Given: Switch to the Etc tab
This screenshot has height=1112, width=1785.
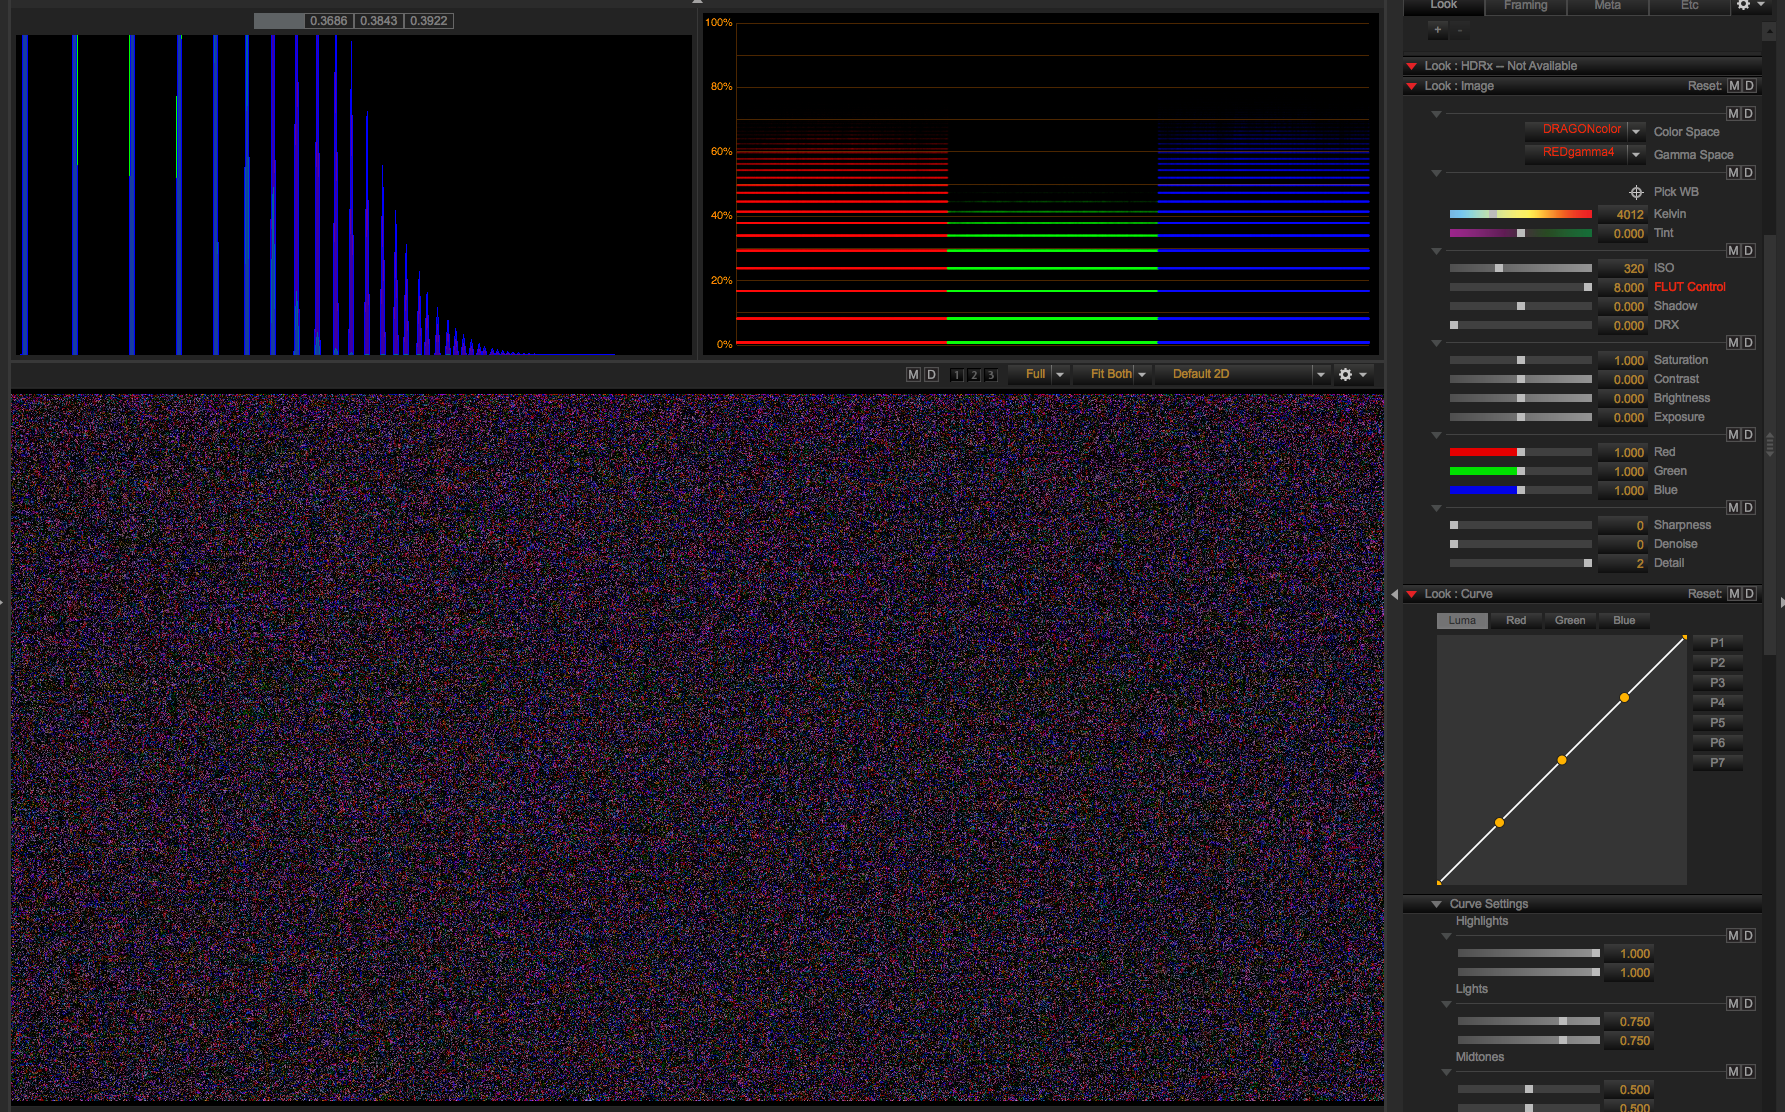Looking at the screenshot, I should [1690, 6].
